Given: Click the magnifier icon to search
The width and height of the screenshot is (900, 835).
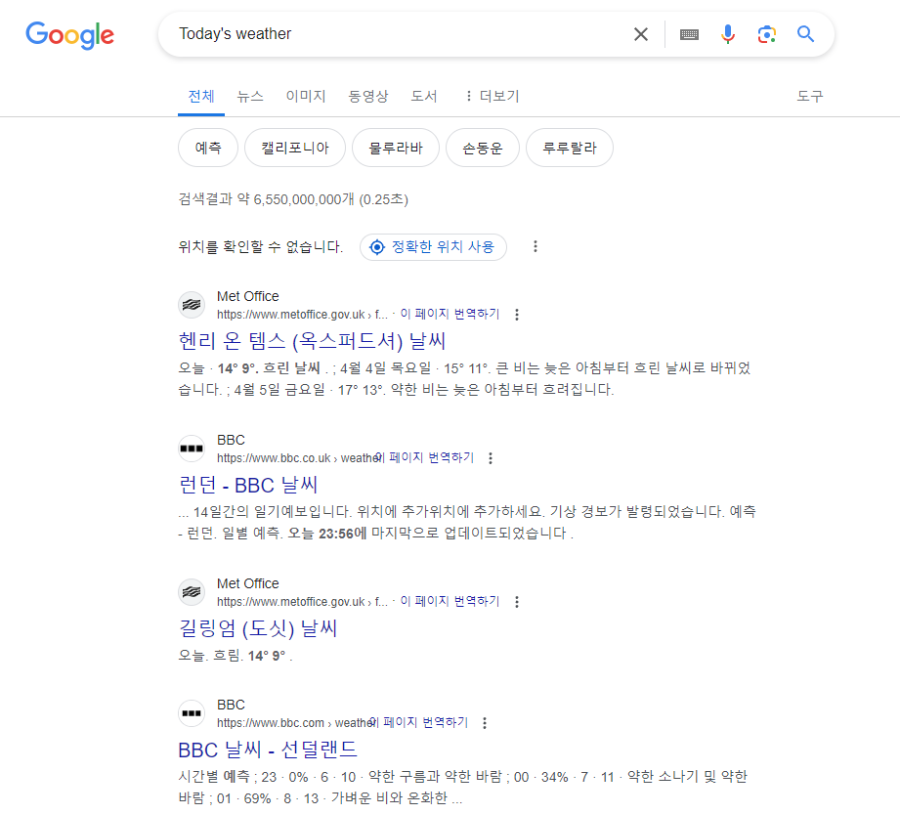Looking at the screenshot, I should [x=806, y=34].
